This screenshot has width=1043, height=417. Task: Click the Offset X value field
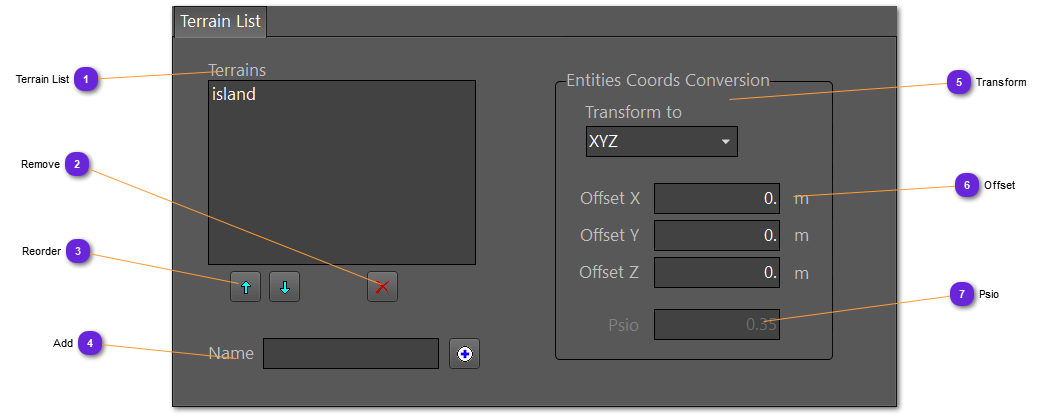pos(716,198)
